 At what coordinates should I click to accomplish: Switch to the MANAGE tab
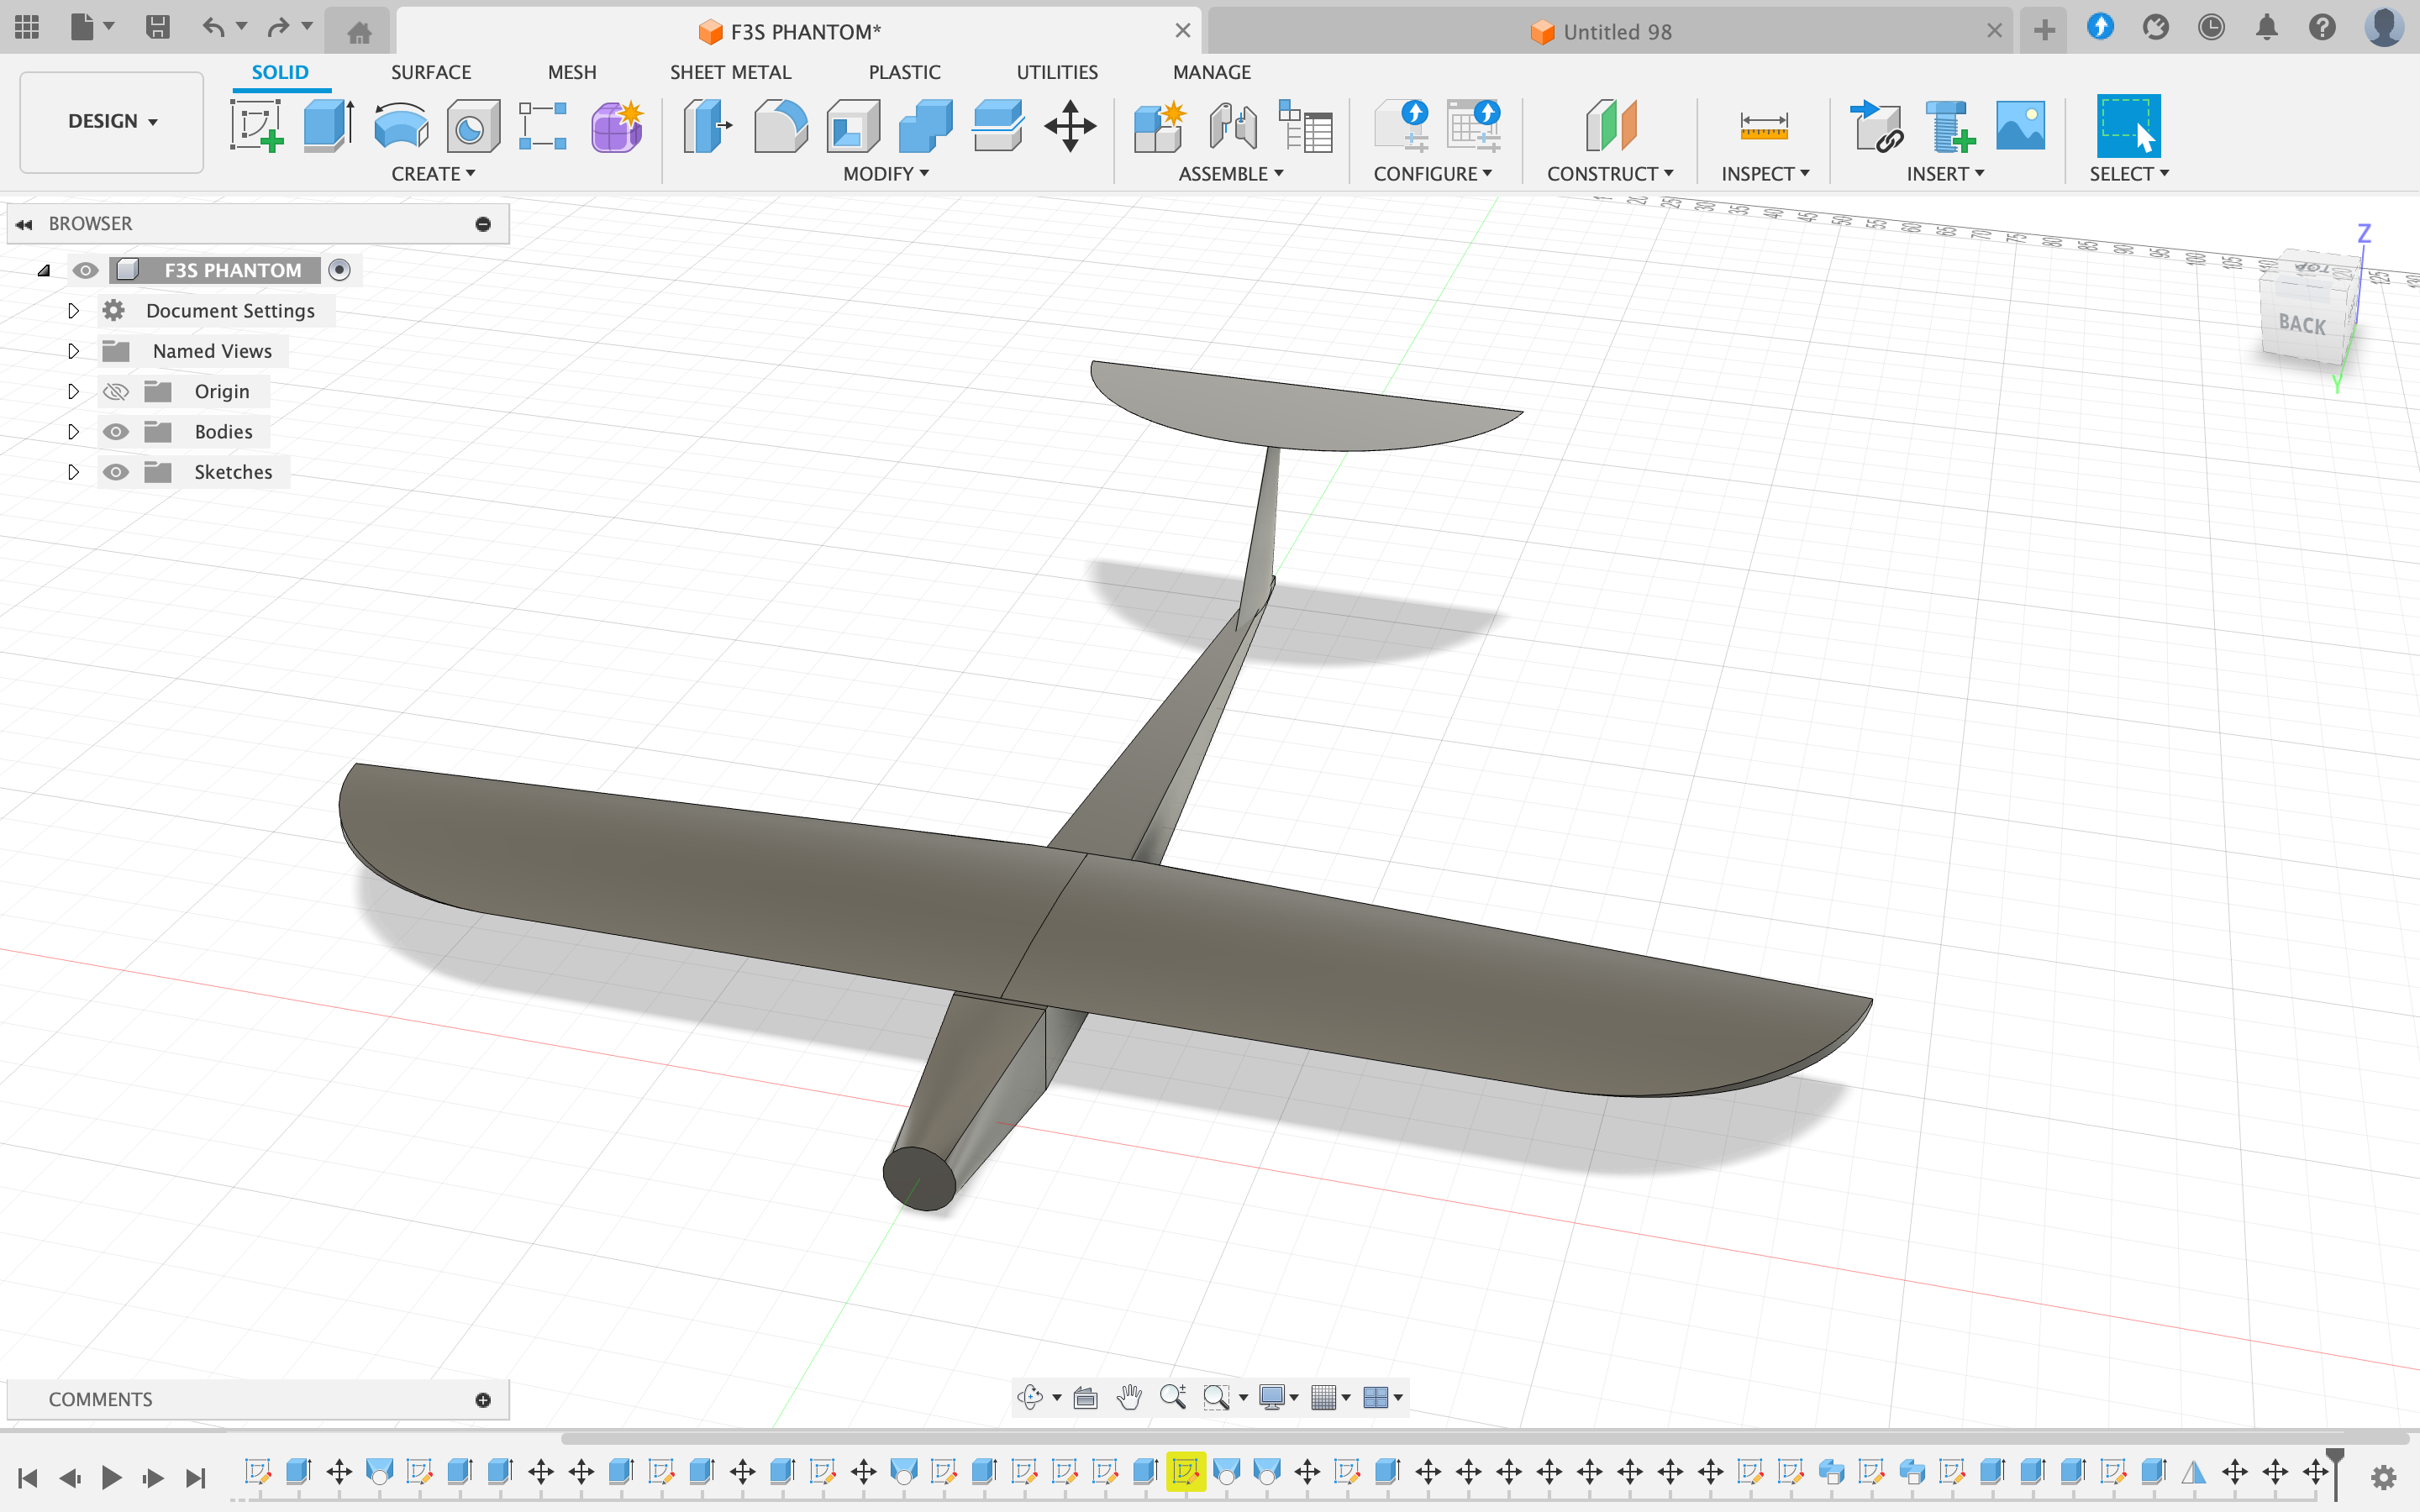1212,72
